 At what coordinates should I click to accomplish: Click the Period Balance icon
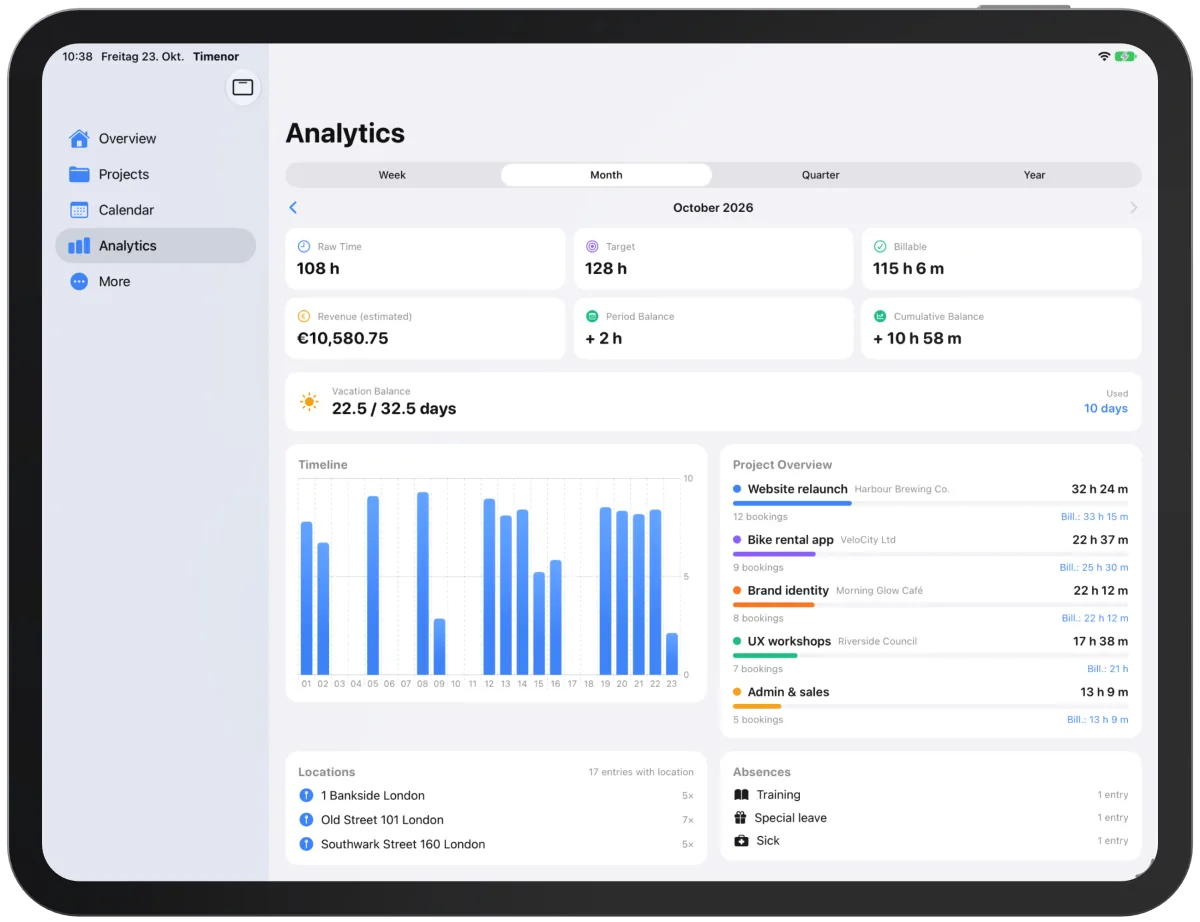click(592, 316)
